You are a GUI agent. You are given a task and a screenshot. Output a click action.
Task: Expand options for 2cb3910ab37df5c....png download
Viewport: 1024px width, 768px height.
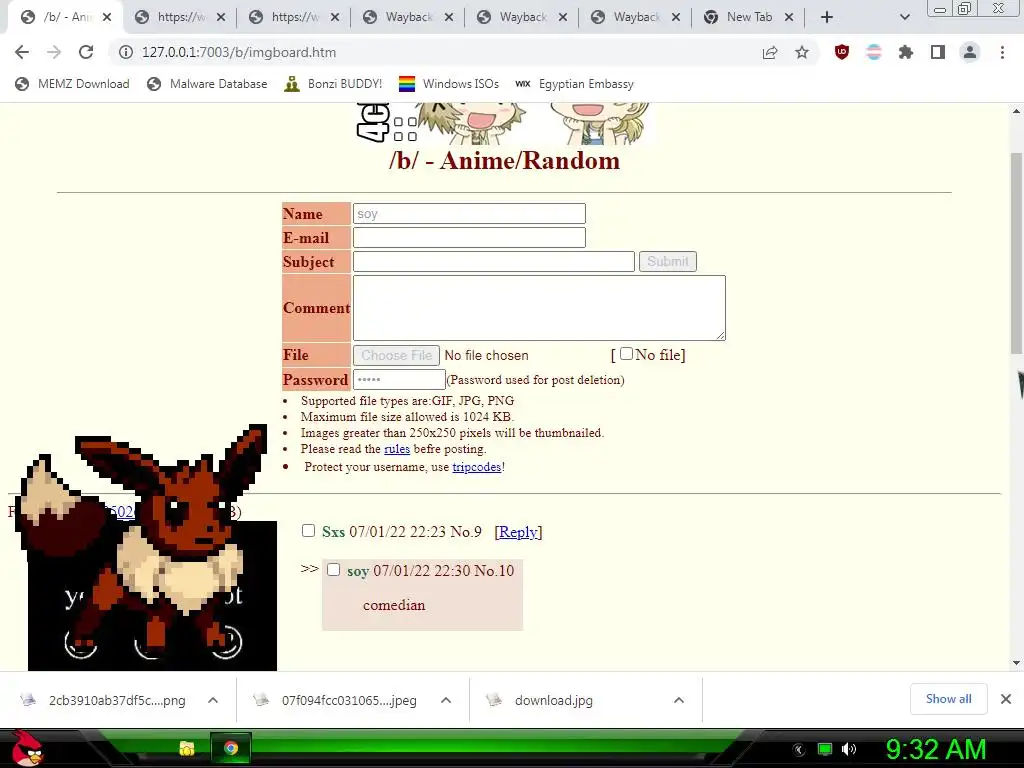click(x=213, y=700)
